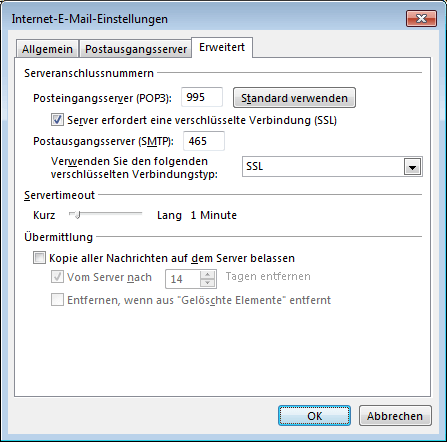Open the encryption type dropdown arrow
447x442 pixels.
click(412, 166)
